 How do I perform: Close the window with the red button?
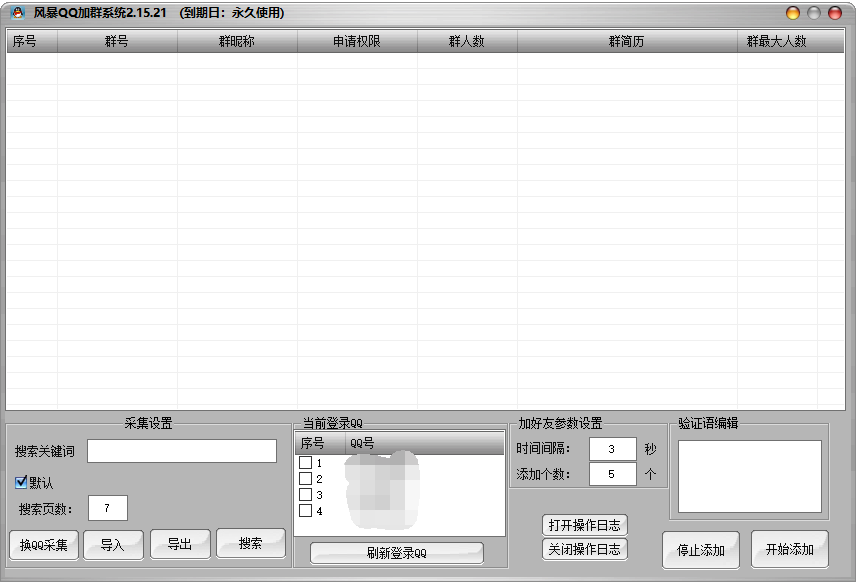[835, 13]
